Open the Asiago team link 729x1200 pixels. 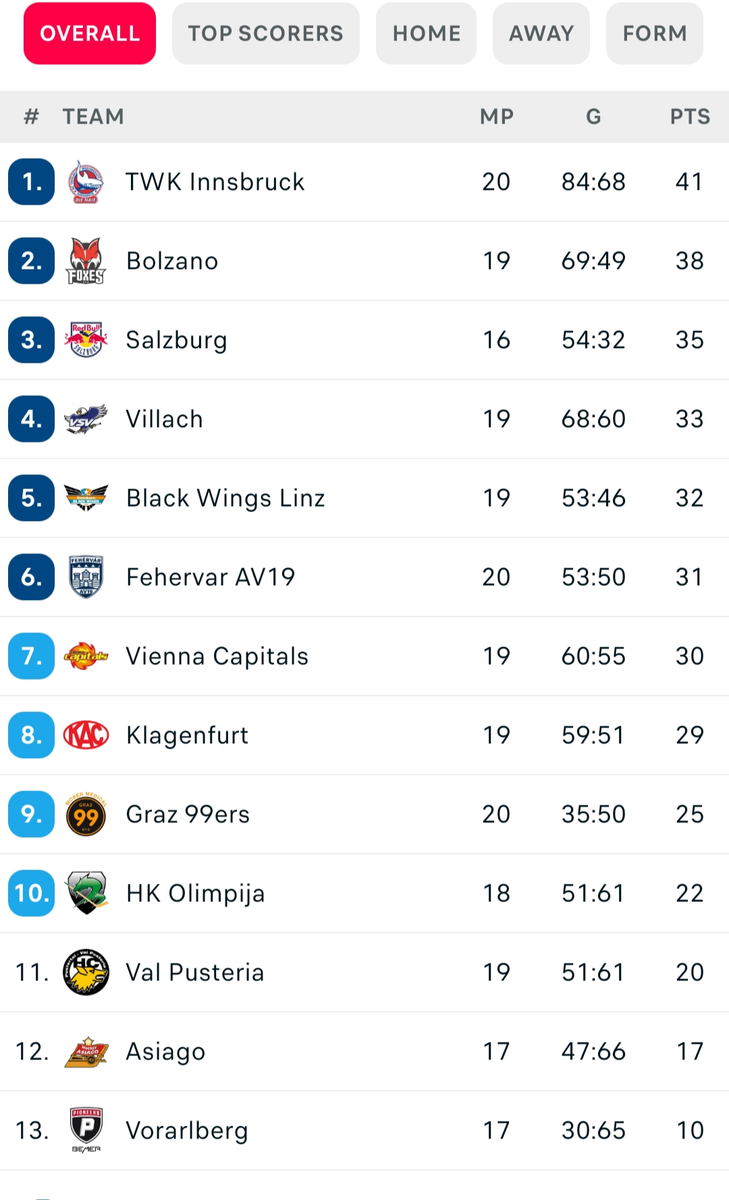pyautogui.click(x=165, y=1051)
